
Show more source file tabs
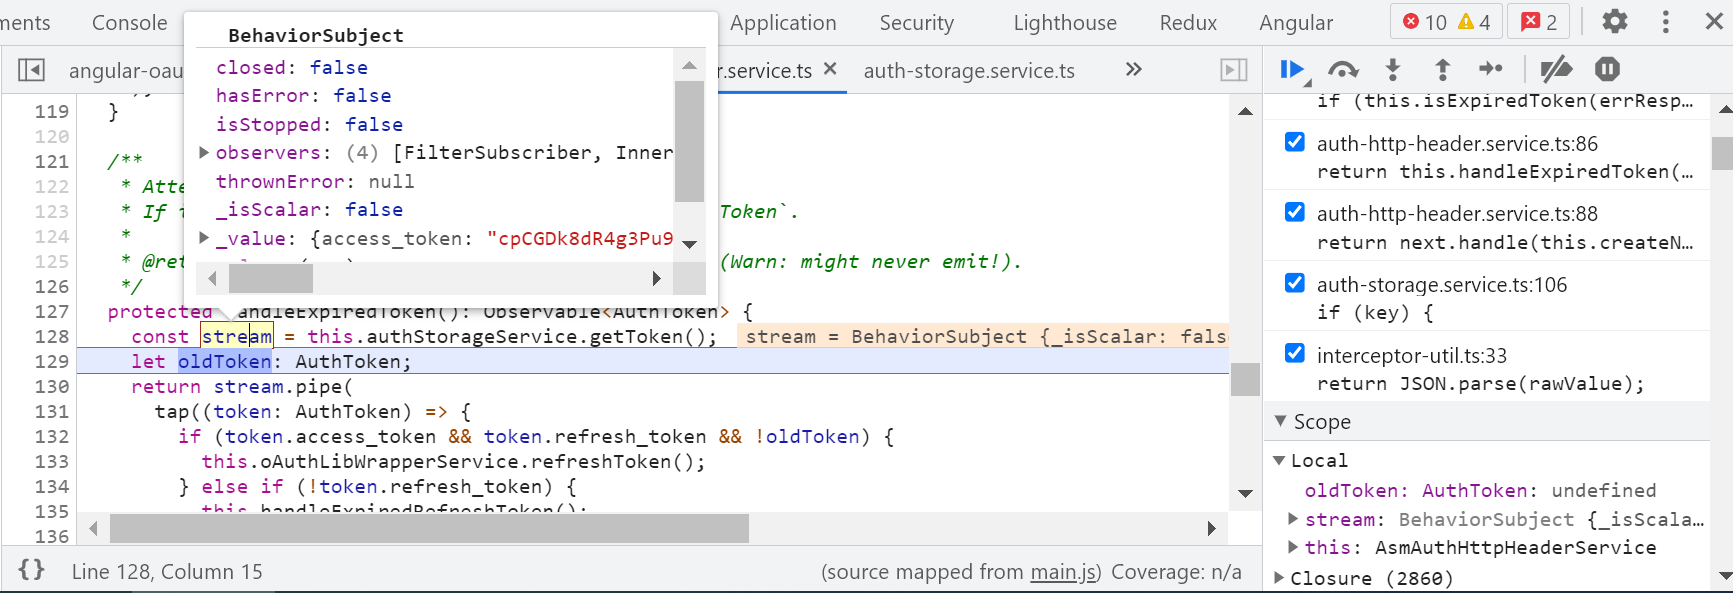click(1133, 69)
